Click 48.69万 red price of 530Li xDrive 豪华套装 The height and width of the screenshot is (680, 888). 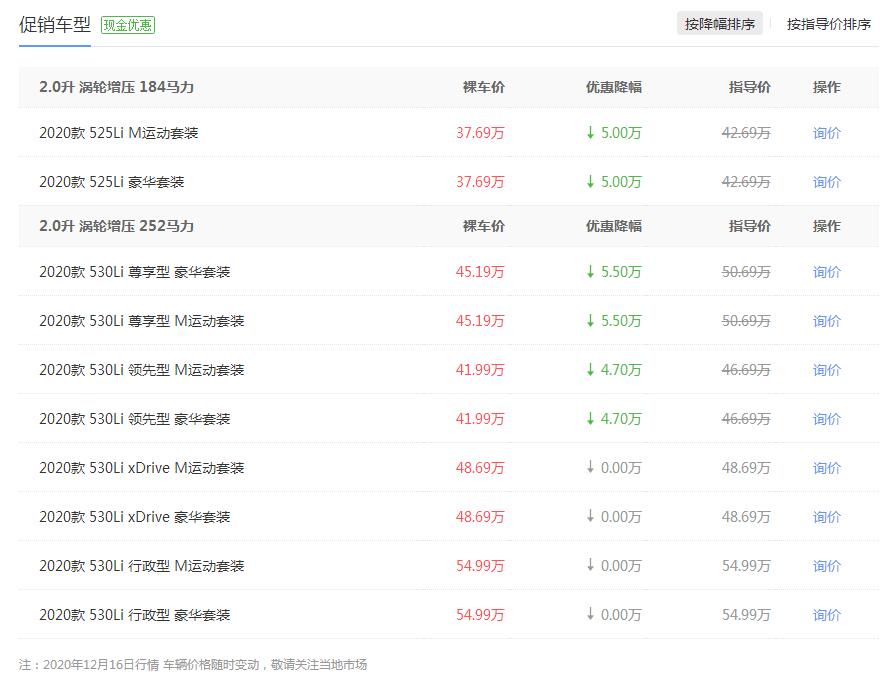click(x=480, y=517)
